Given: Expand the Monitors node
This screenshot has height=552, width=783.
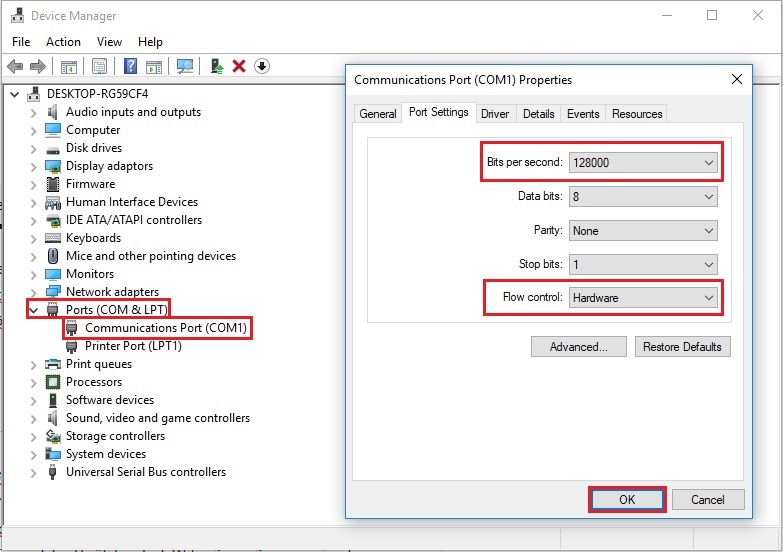Looking at the screenshot, I should point(33,274).
